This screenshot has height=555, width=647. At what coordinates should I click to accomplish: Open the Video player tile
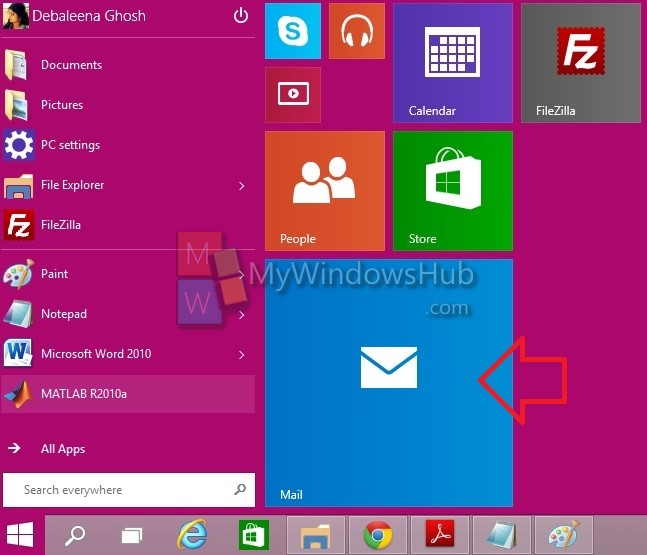coord(293,94)
